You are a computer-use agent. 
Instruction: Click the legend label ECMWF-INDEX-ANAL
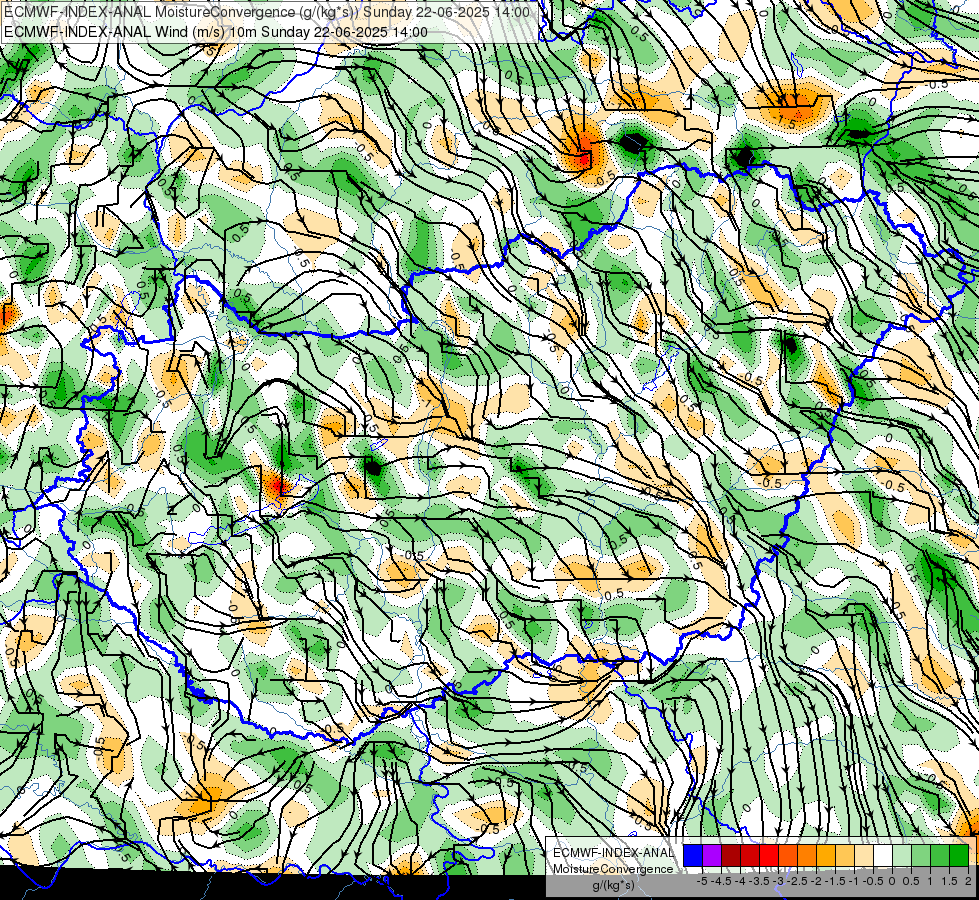613,853
